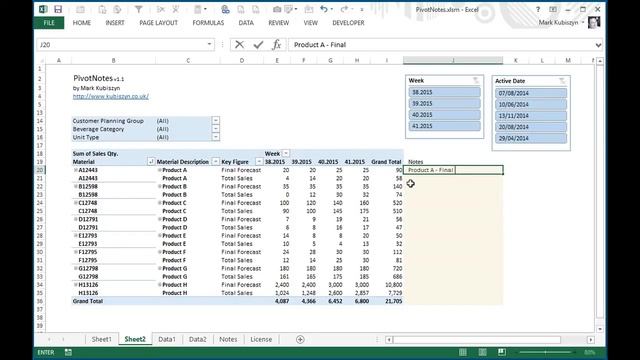640x360 pixels.
Task: Switch to Normal view in status bar
Action: (463, 352)
